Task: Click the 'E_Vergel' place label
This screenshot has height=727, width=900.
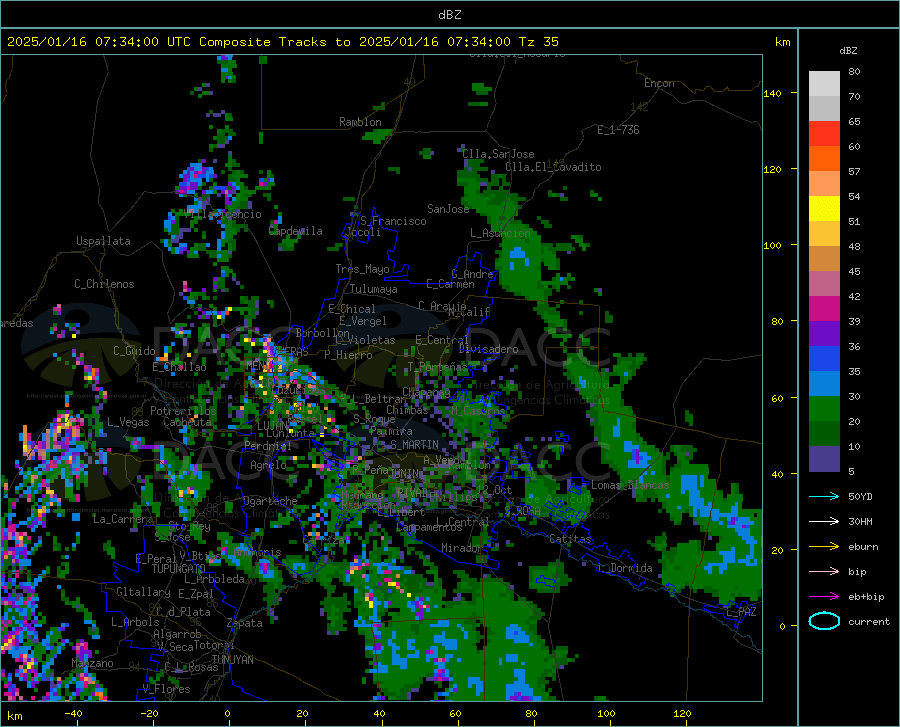Action: point(363,321)
